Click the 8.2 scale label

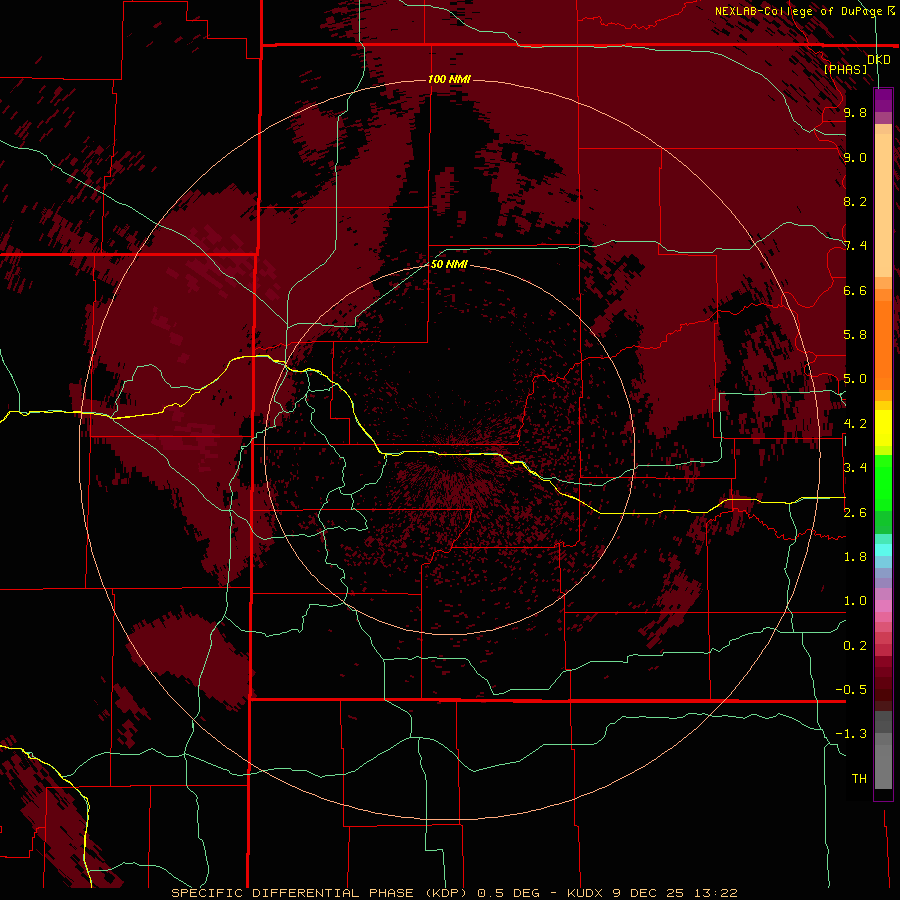pyautogui.click(x=855, y=201)
